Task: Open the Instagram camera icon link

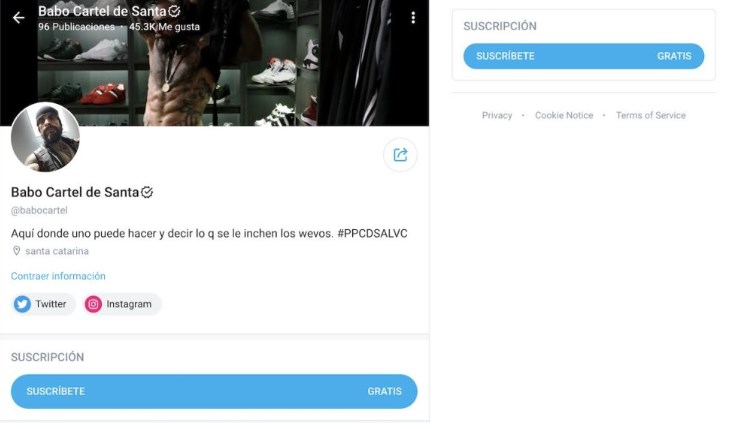Action: pos(93,304)
